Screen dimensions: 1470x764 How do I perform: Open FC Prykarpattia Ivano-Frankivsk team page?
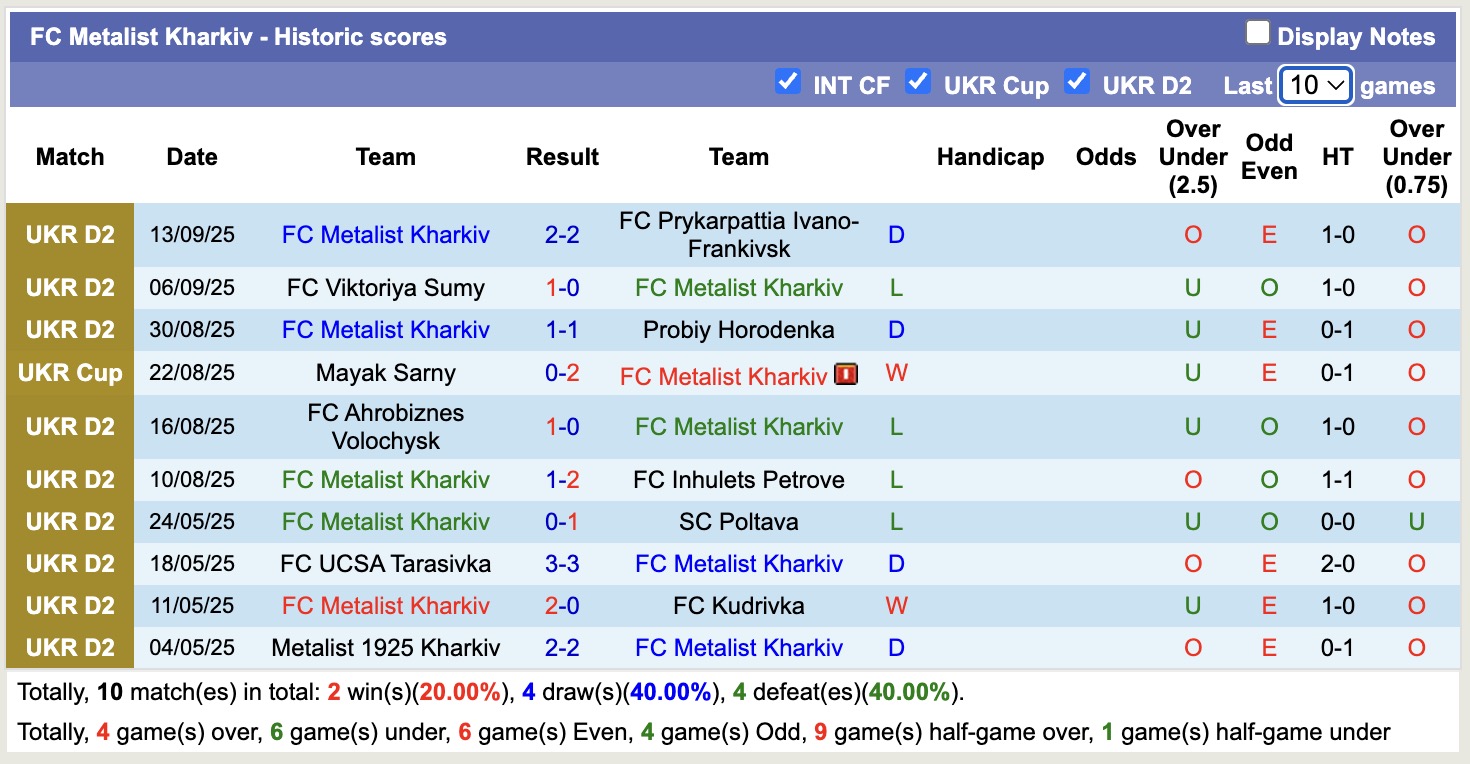(x=738, y=235)
